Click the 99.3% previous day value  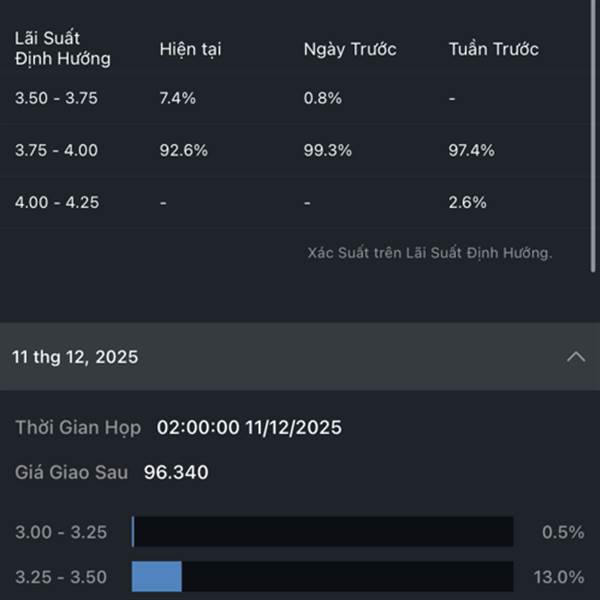click(327, 150)
